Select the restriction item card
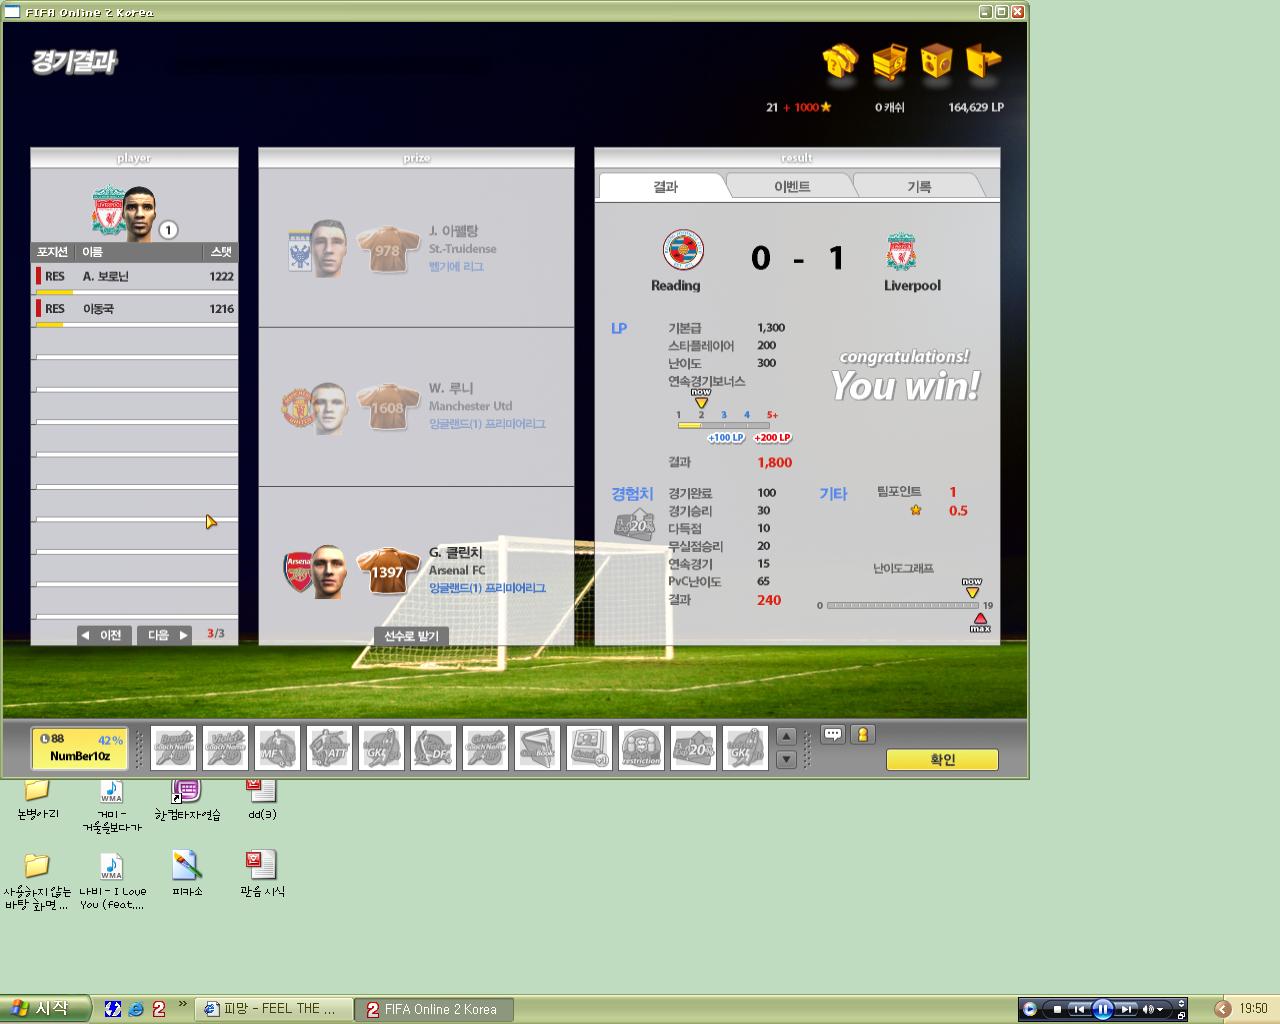The width and height of the screenshot is (1280, 1024). [x=641, y=748]
